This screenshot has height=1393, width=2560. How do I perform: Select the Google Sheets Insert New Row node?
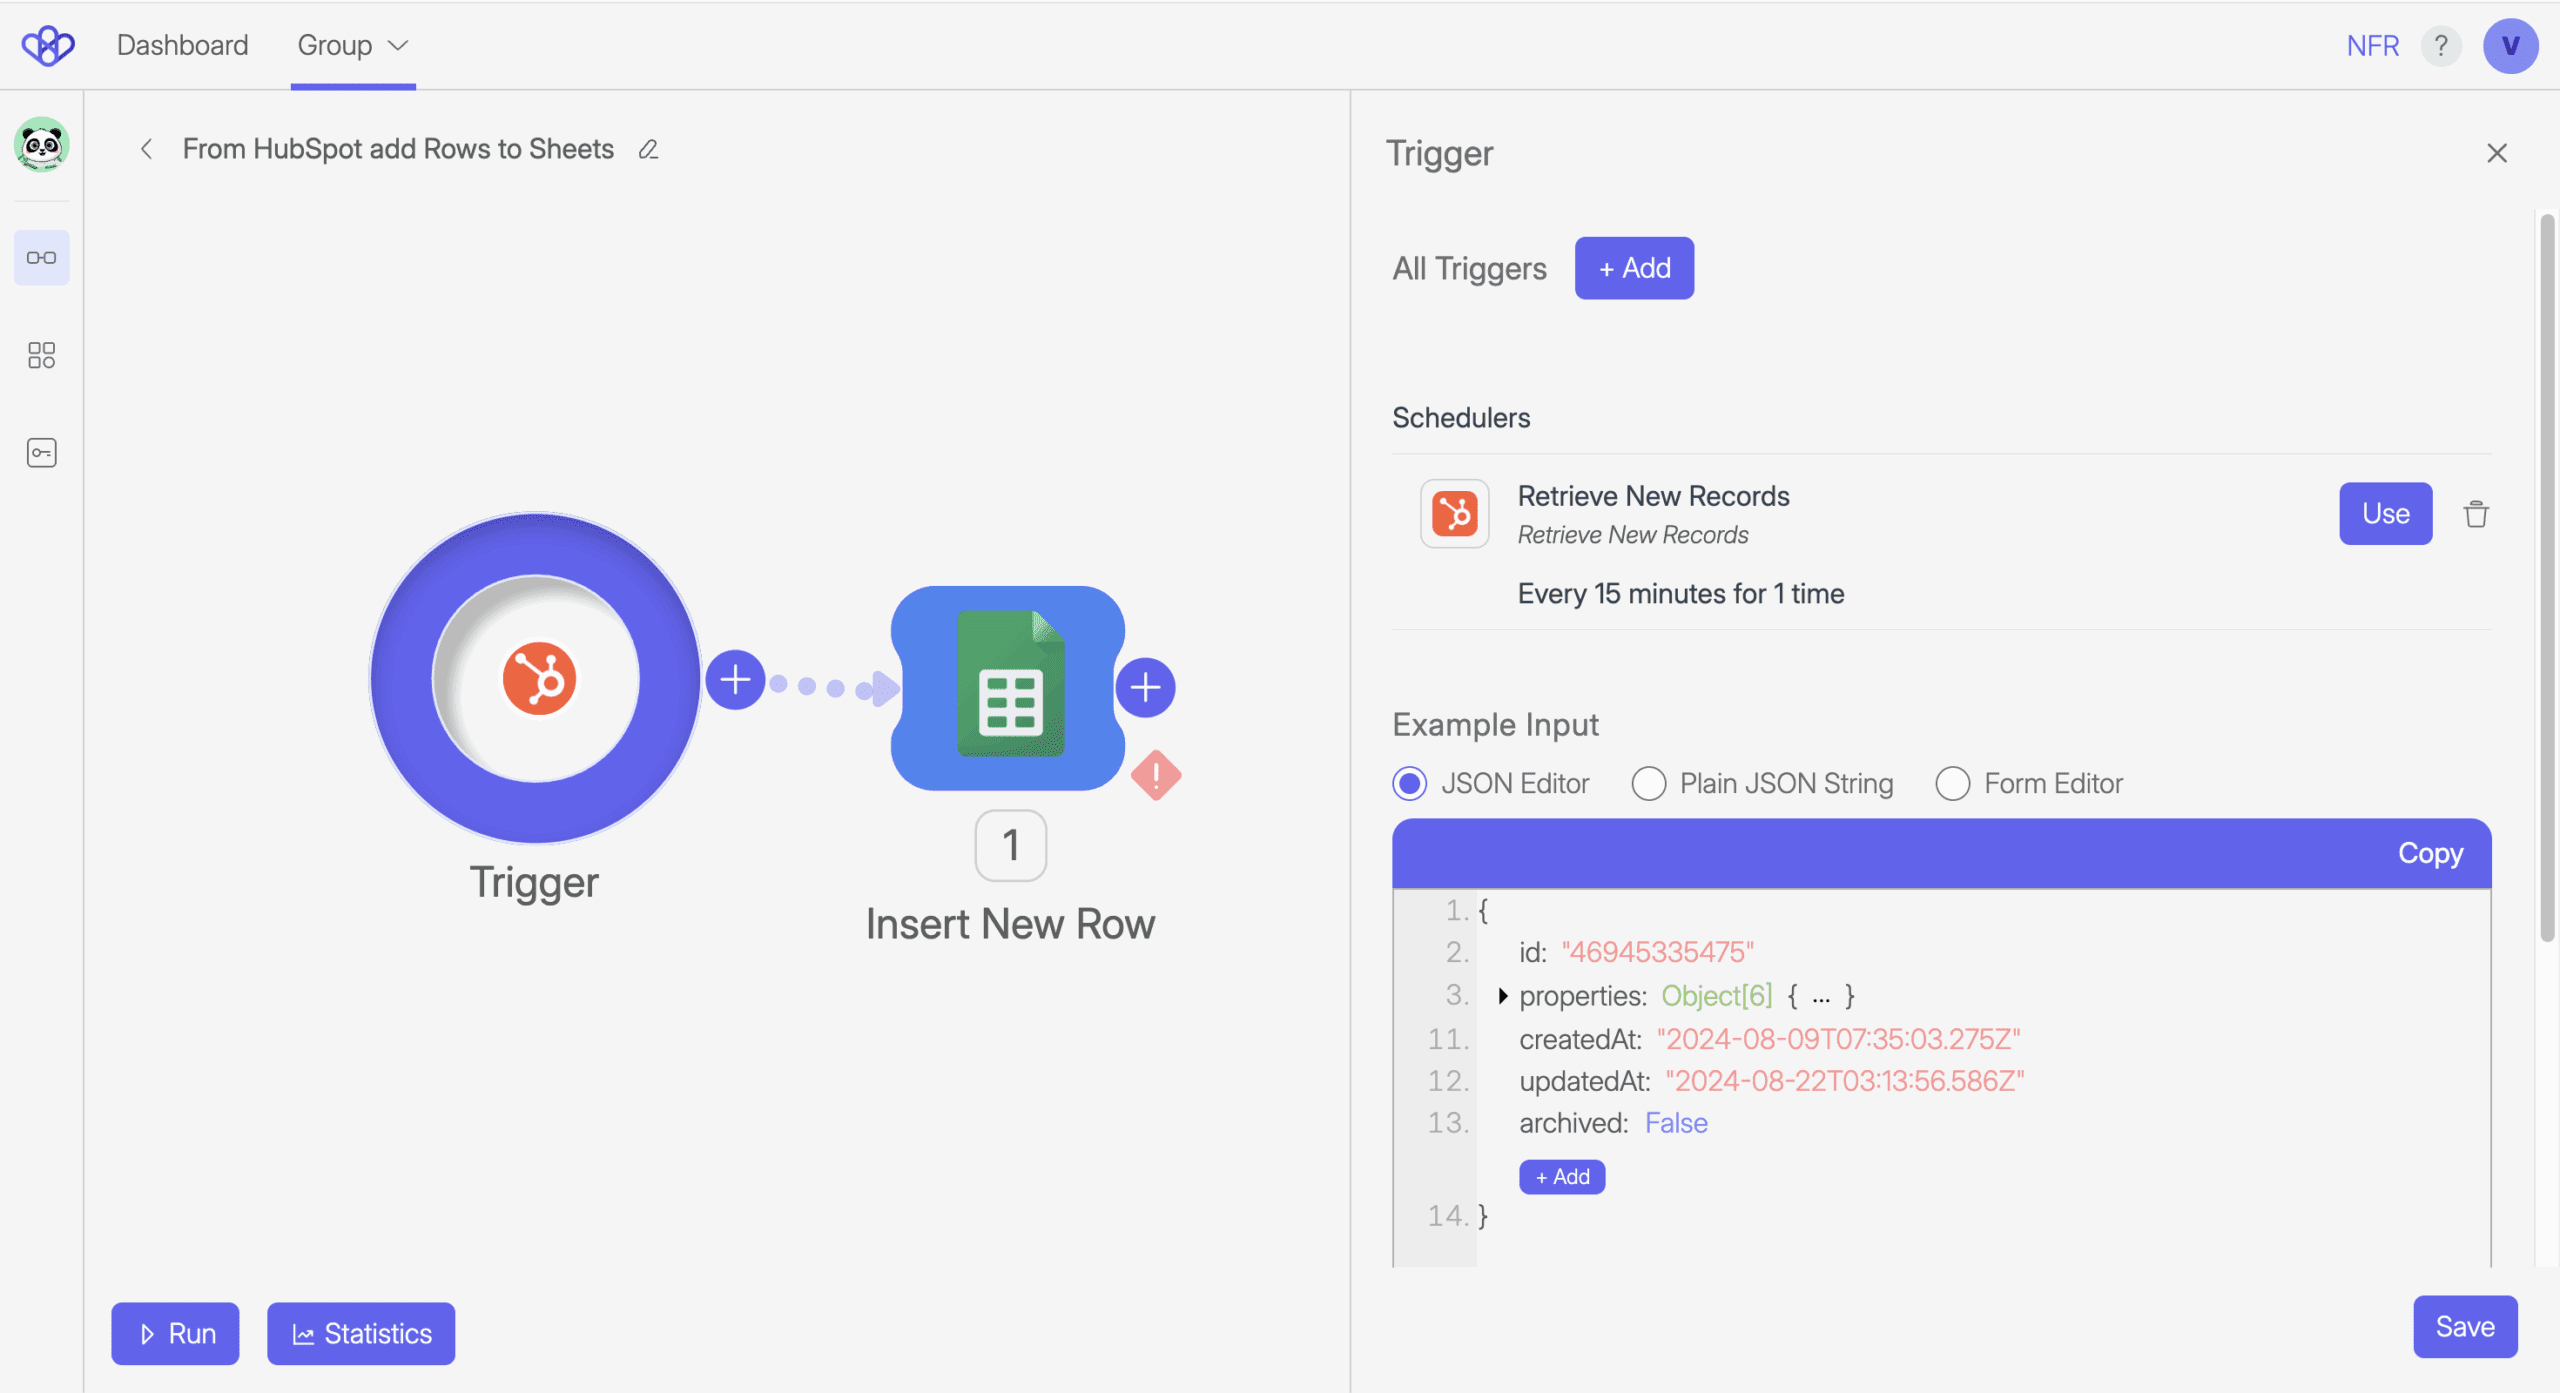[x=1008, y=688]
